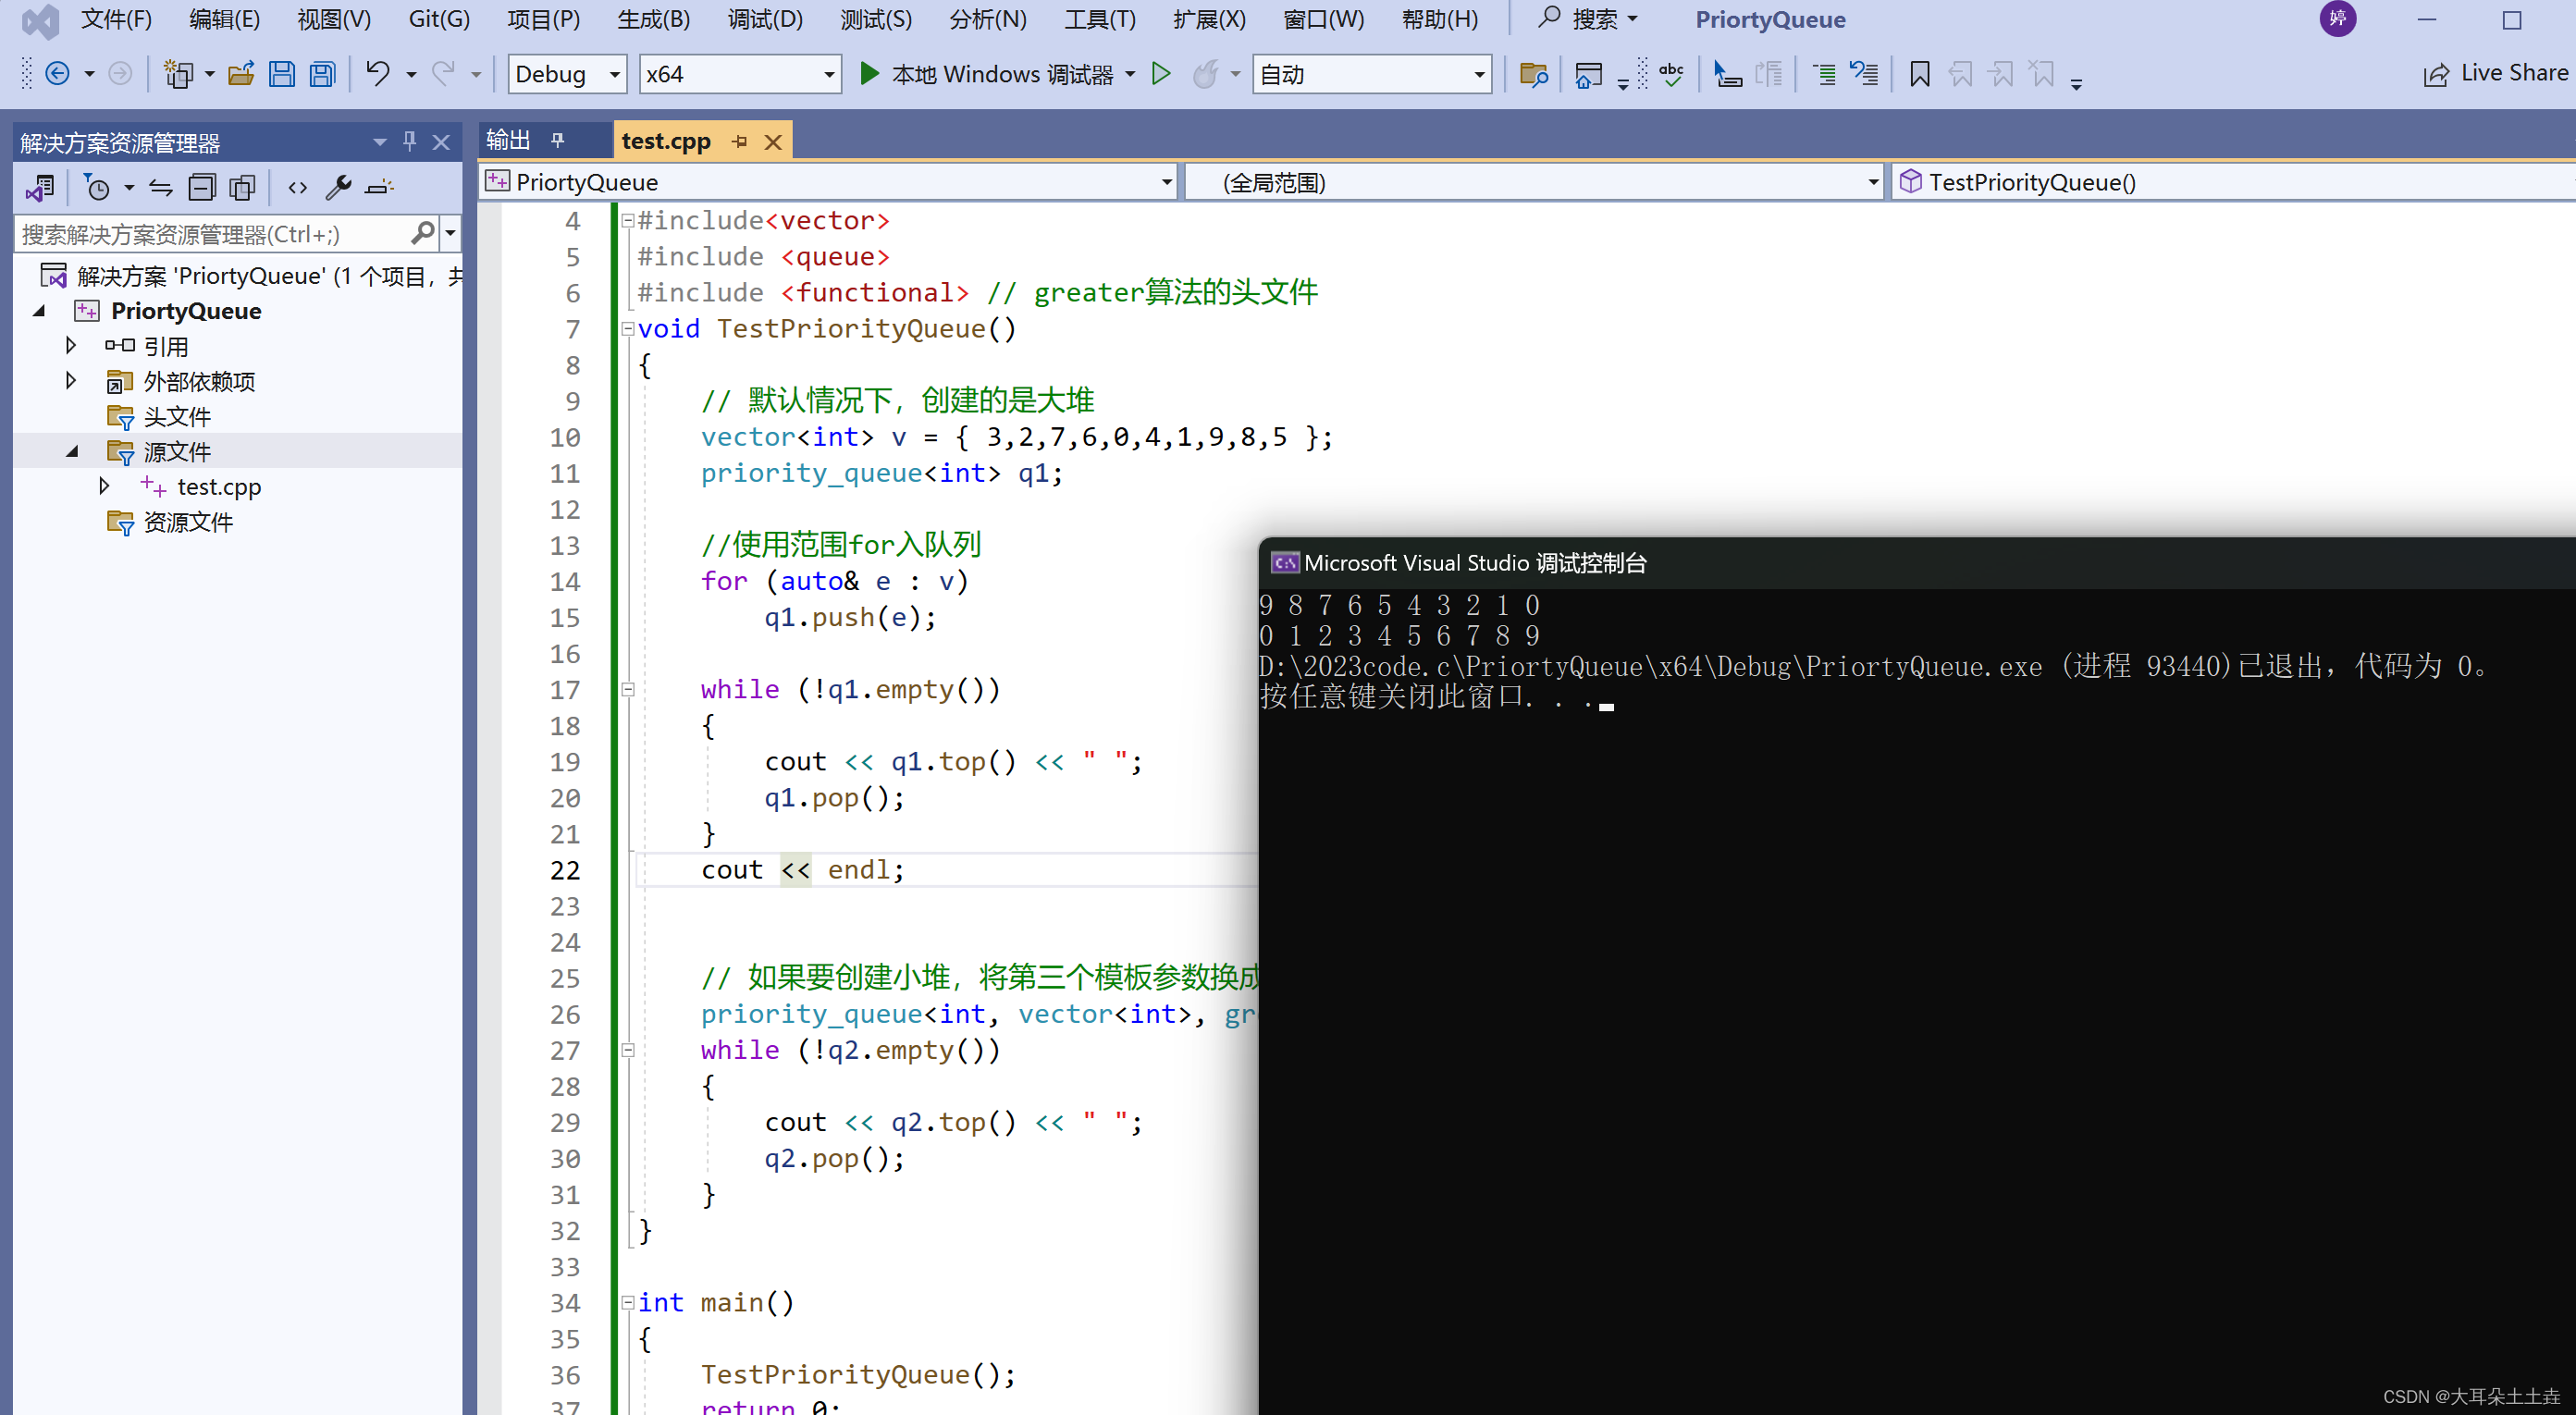Image resolution: width=2576 pixels, height=1415 pixels.
Task: Click the Open File folder icon
Action: pyautogui.click(x=241, y=74)
